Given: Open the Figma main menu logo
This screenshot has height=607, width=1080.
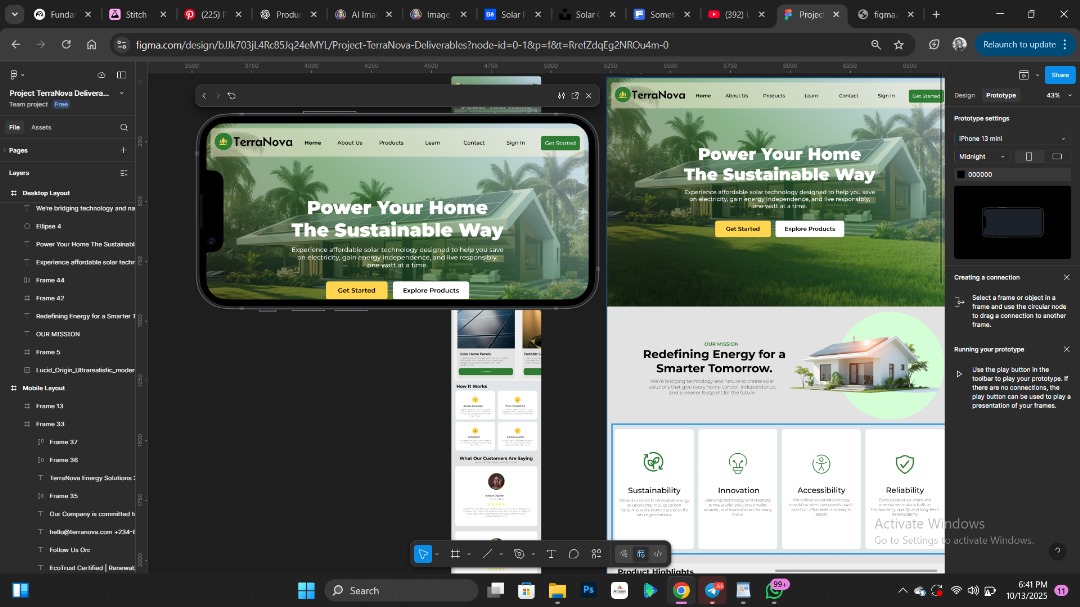Looking at the screenshot, I should pos(15,74).
